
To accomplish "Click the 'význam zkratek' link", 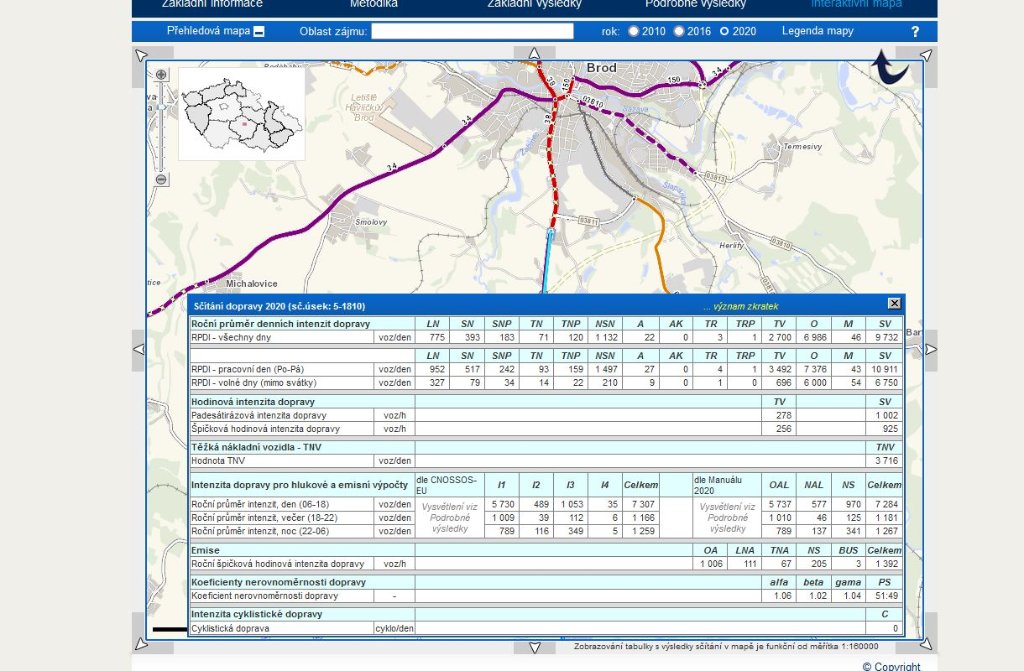I will click(x=740, y=304).
